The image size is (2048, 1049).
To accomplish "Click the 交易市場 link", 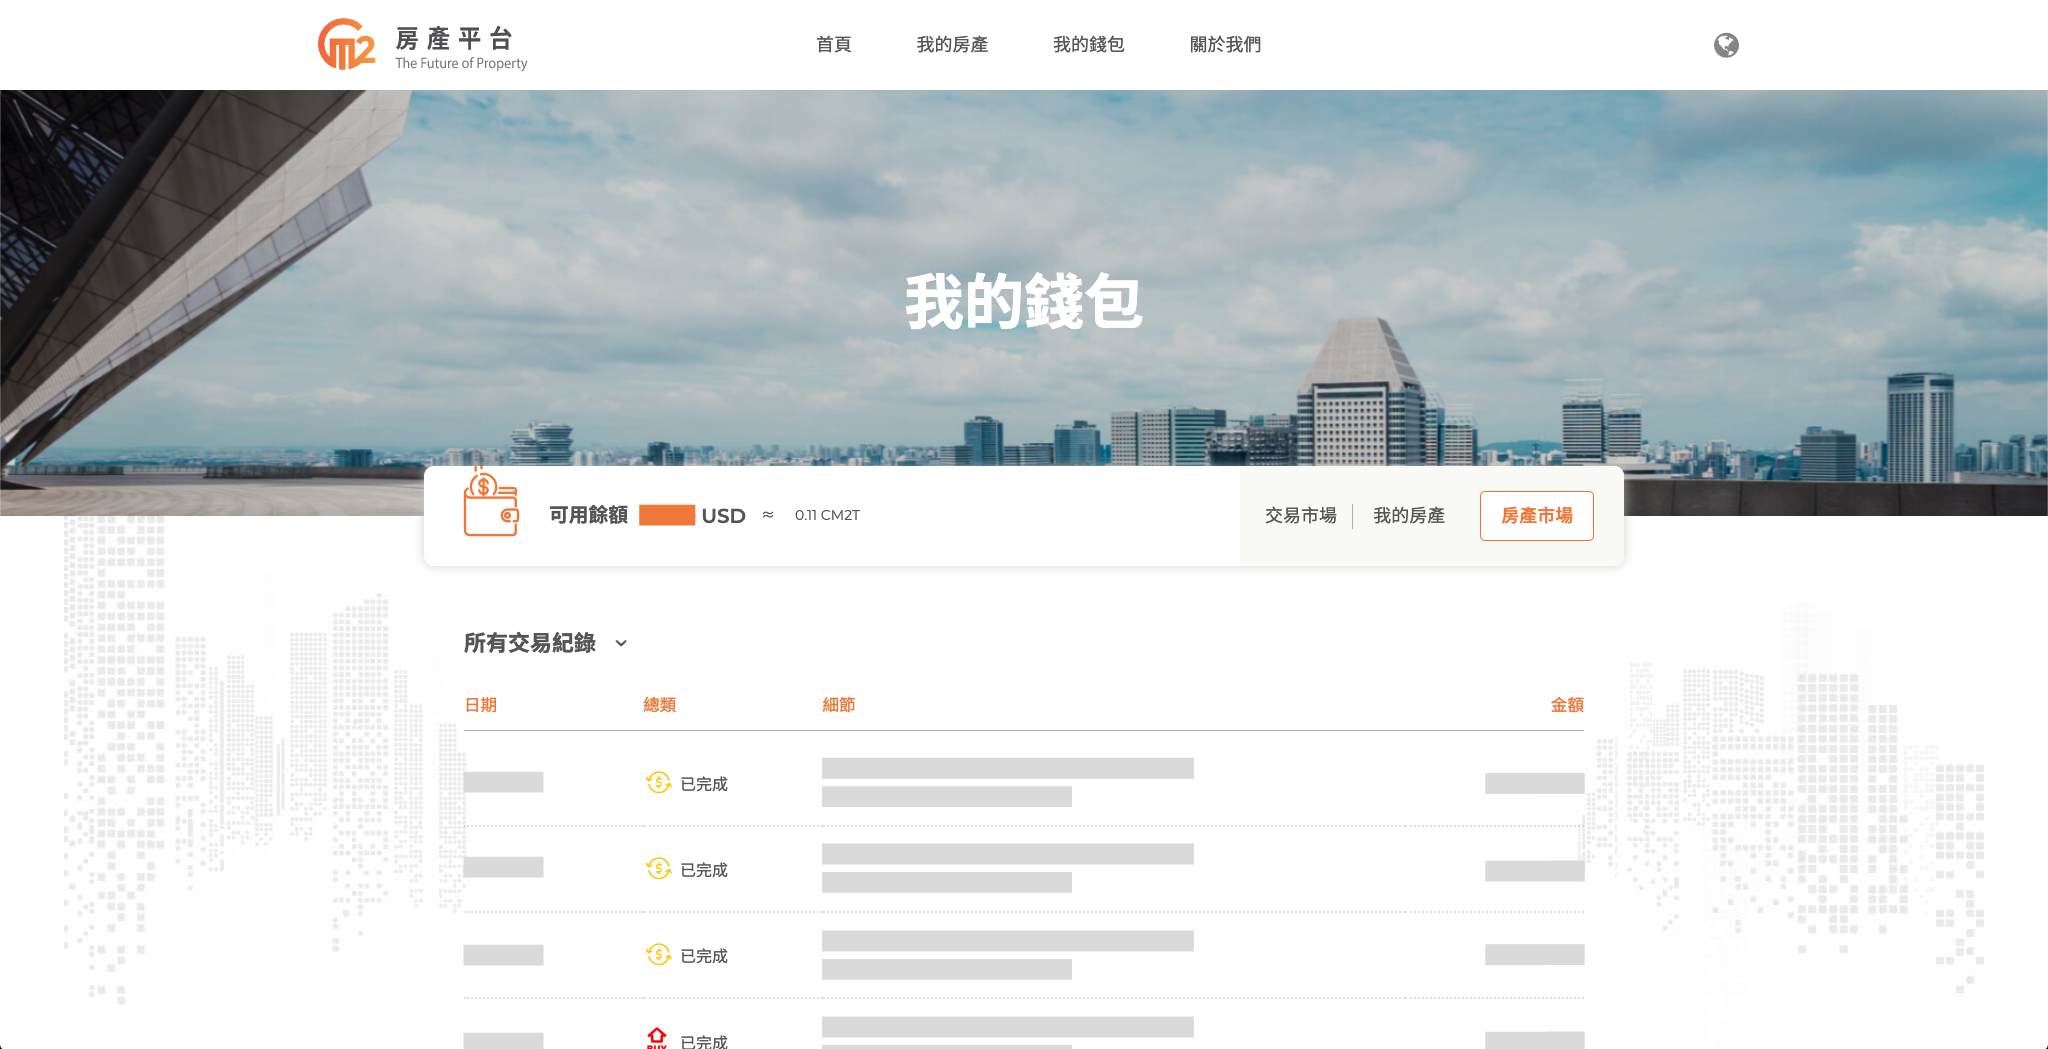I will [1300, 516].
